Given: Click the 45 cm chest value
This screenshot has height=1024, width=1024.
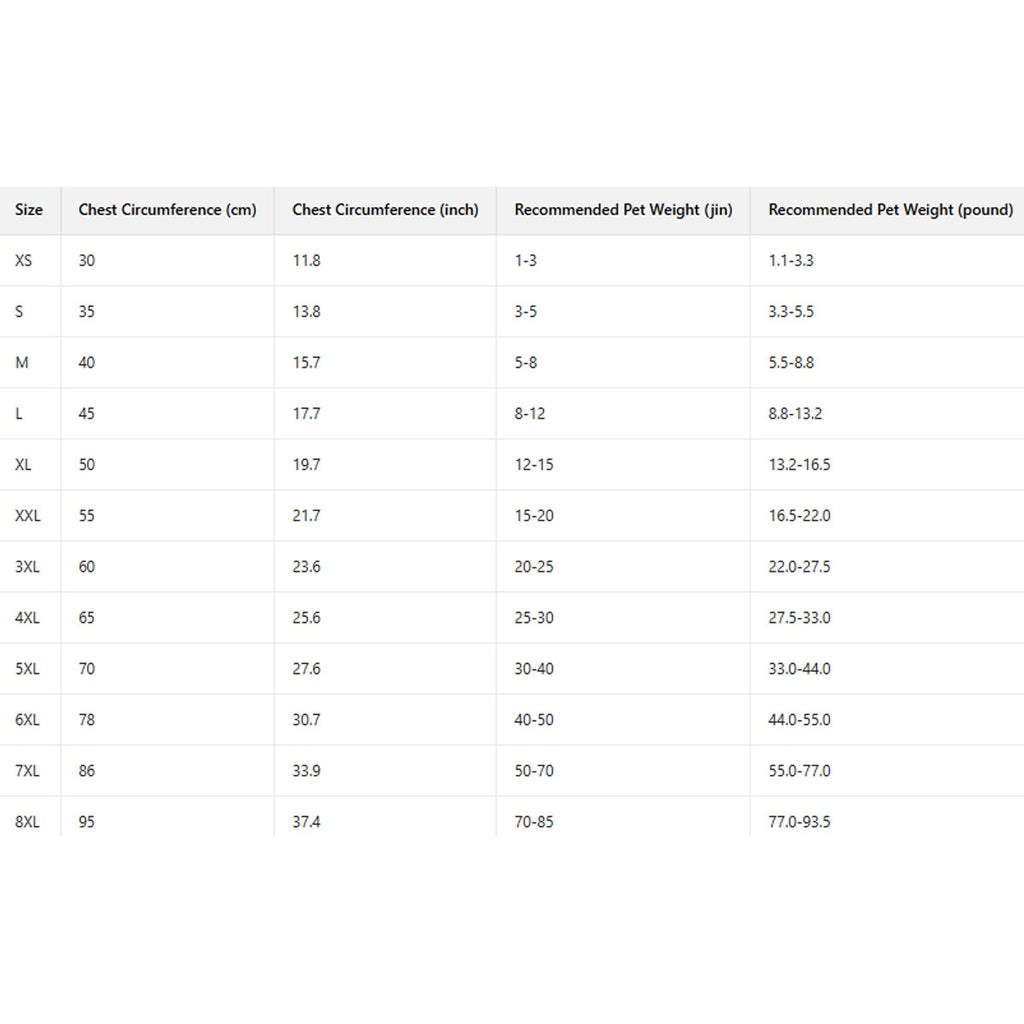Looking at the screenshot, I should coord(87,414).
